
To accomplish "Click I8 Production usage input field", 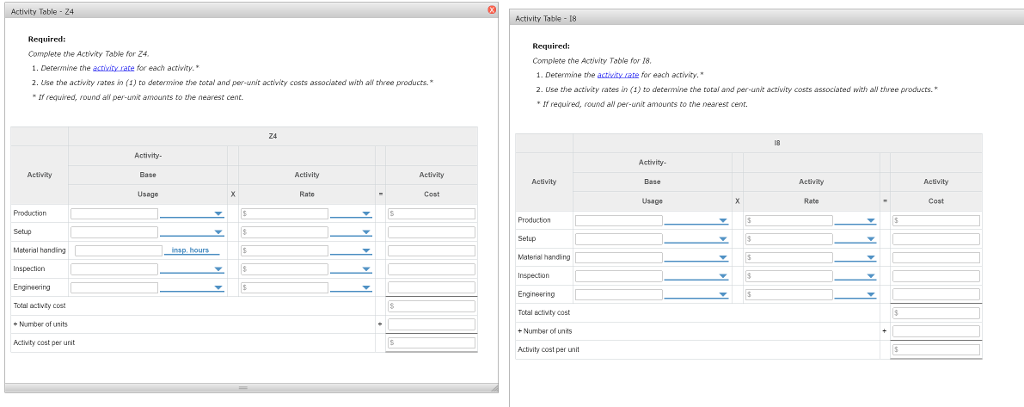I will click(x=618, y=221).
